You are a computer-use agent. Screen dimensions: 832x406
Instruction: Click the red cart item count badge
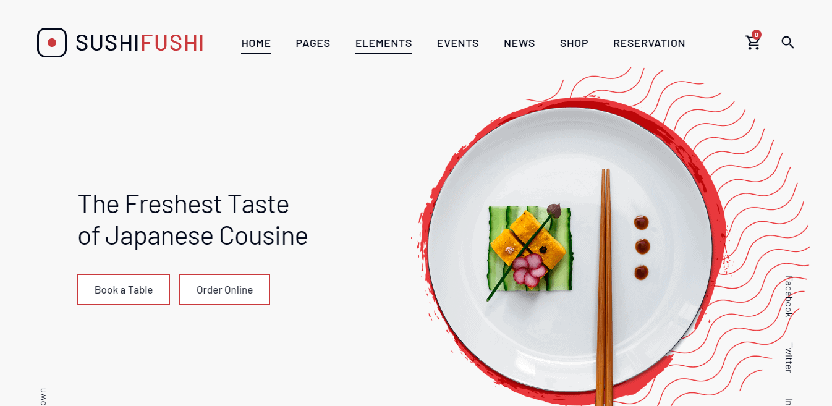(x=757, y=34)
